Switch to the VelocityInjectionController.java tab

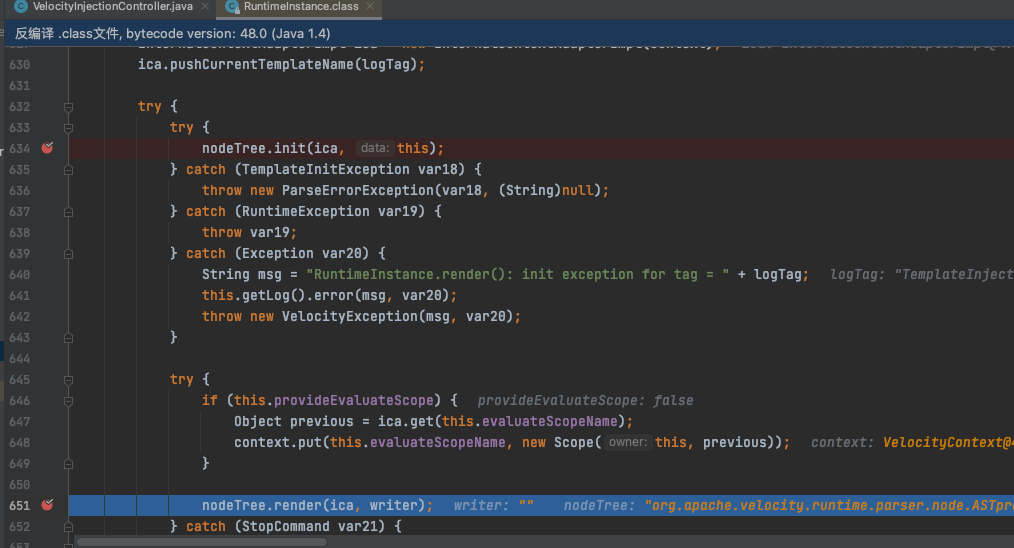click(112, 6)
